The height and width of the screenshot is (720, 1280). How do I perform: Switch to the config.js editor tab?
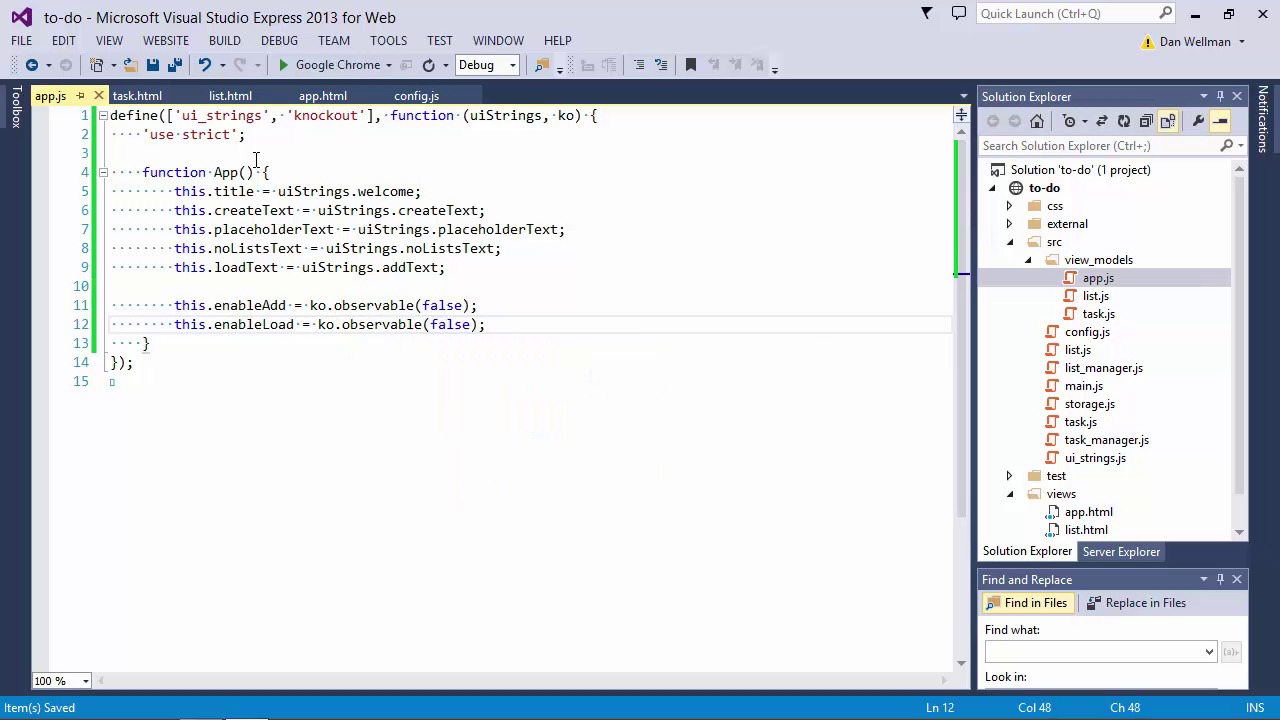(416, 96)
